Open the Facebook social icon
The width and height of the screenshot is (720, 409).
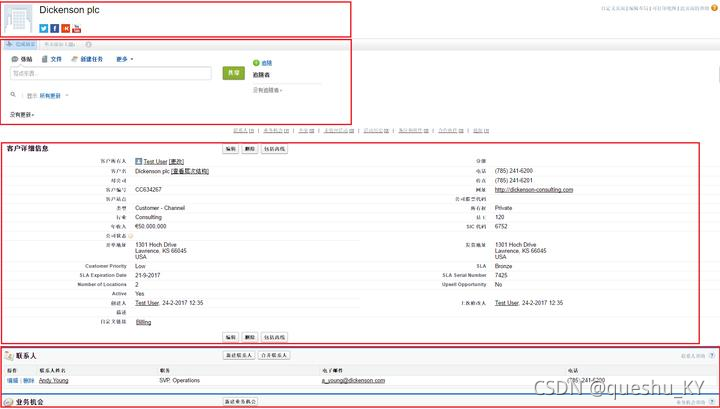55,28
